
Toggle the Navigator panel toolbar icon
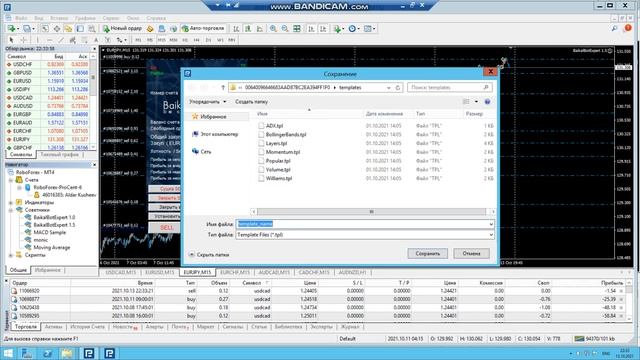pos(68,29)
